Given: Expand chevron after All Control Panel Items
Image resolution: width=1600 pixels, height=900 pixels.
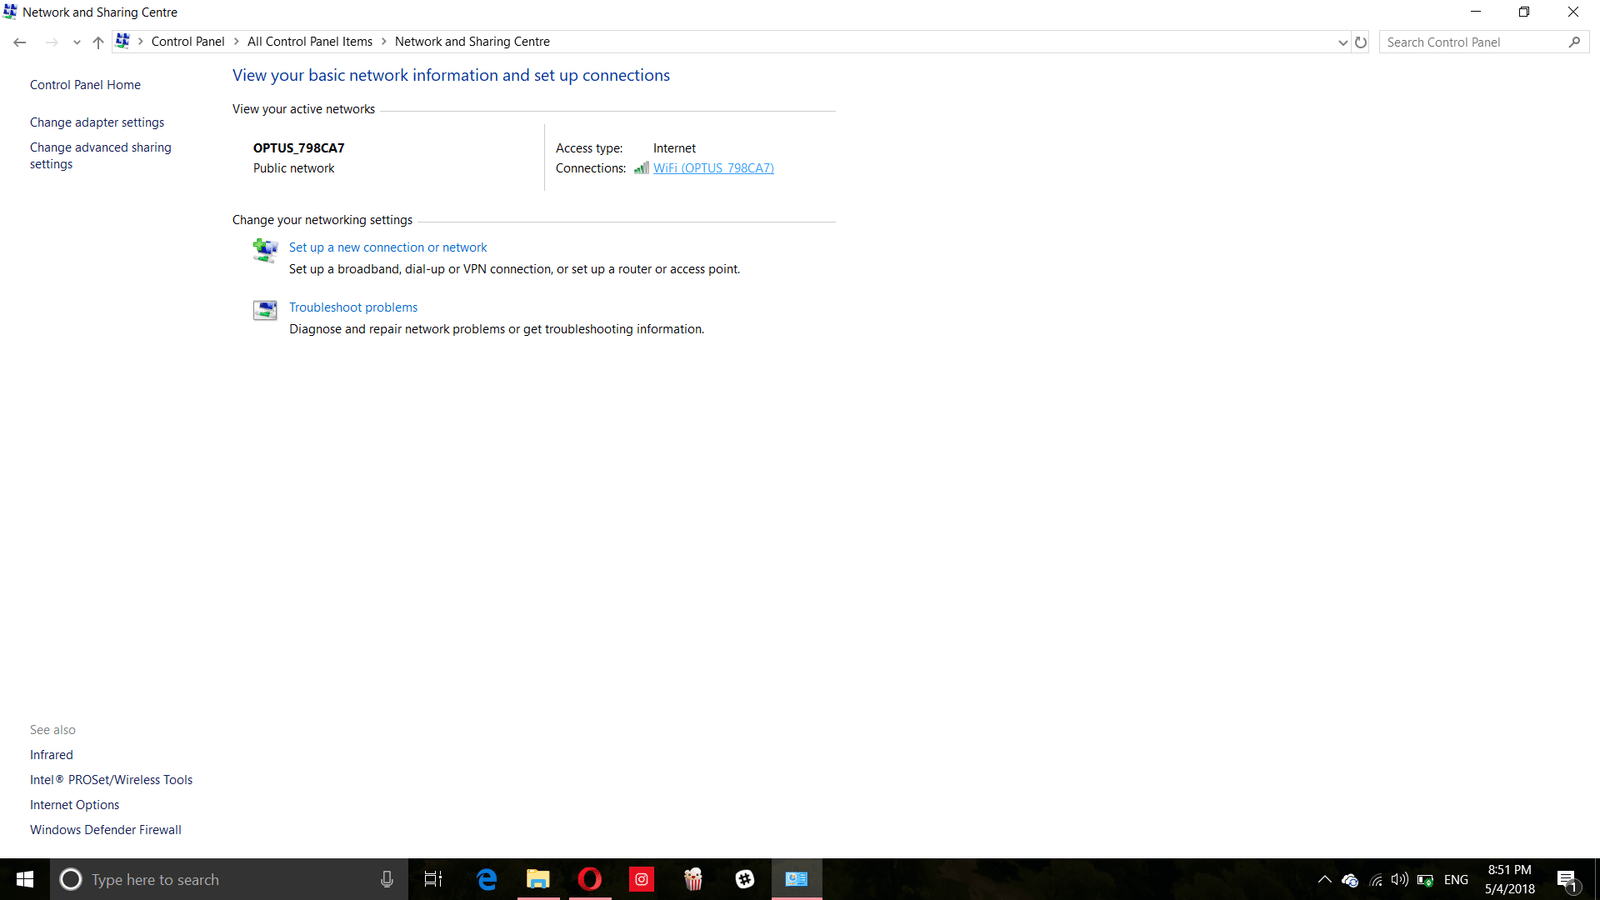Looking at the screenshot, I should 384,42.
